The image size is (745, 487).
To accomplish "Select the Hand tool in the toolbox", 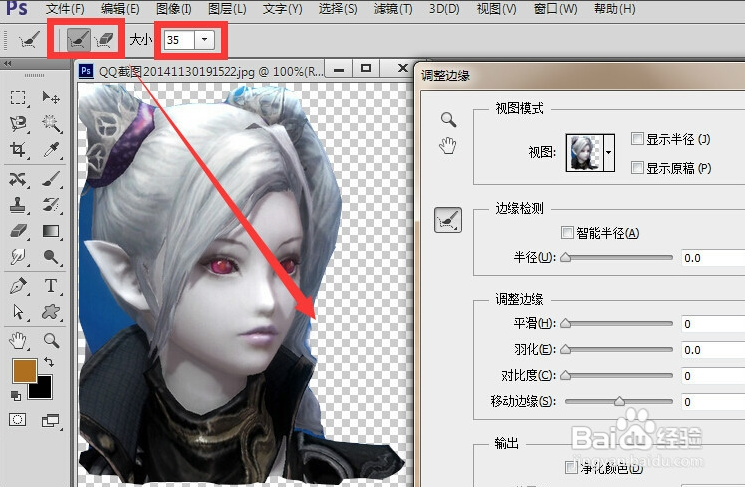I will [x=18, y=340].
